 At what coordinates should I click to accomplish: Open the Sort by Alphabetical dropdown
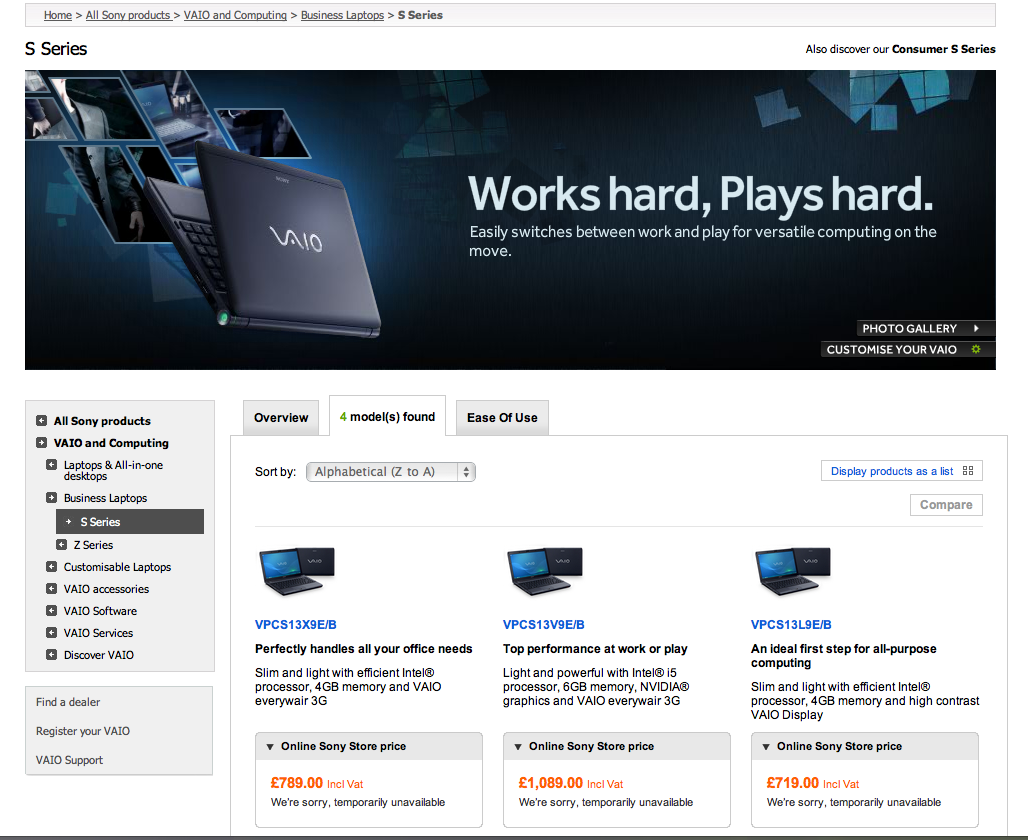(x=391, y=471)
